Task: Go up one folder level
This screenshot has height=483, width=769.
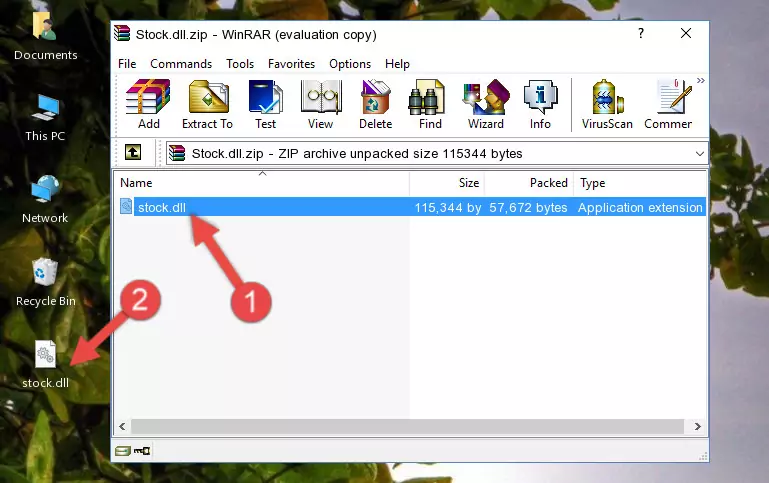Action: [133, 153]
